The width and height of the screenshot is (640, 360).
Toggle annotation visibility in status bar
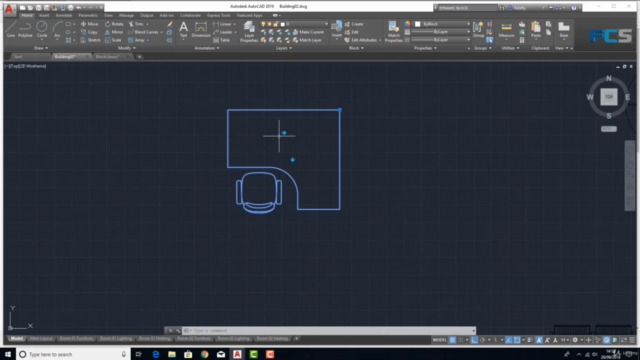(x=539, y=340)
